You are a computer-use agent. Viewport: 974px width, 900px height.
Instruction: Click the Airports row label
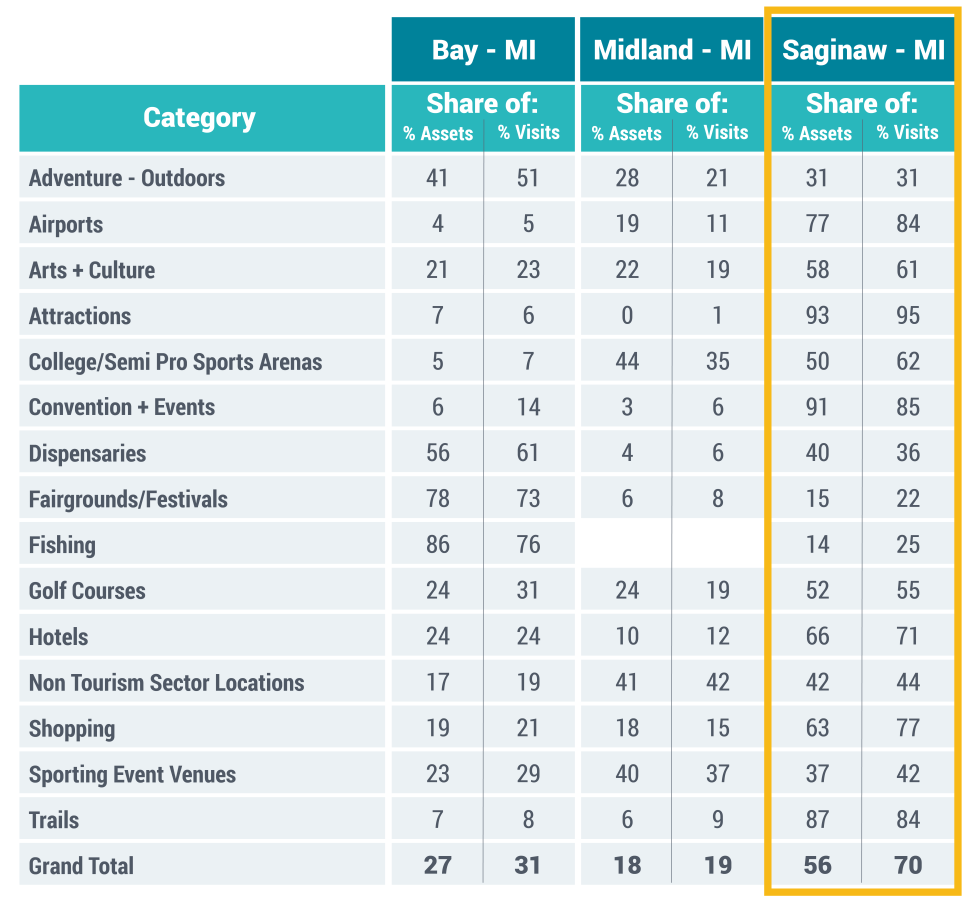pos(66,224)
